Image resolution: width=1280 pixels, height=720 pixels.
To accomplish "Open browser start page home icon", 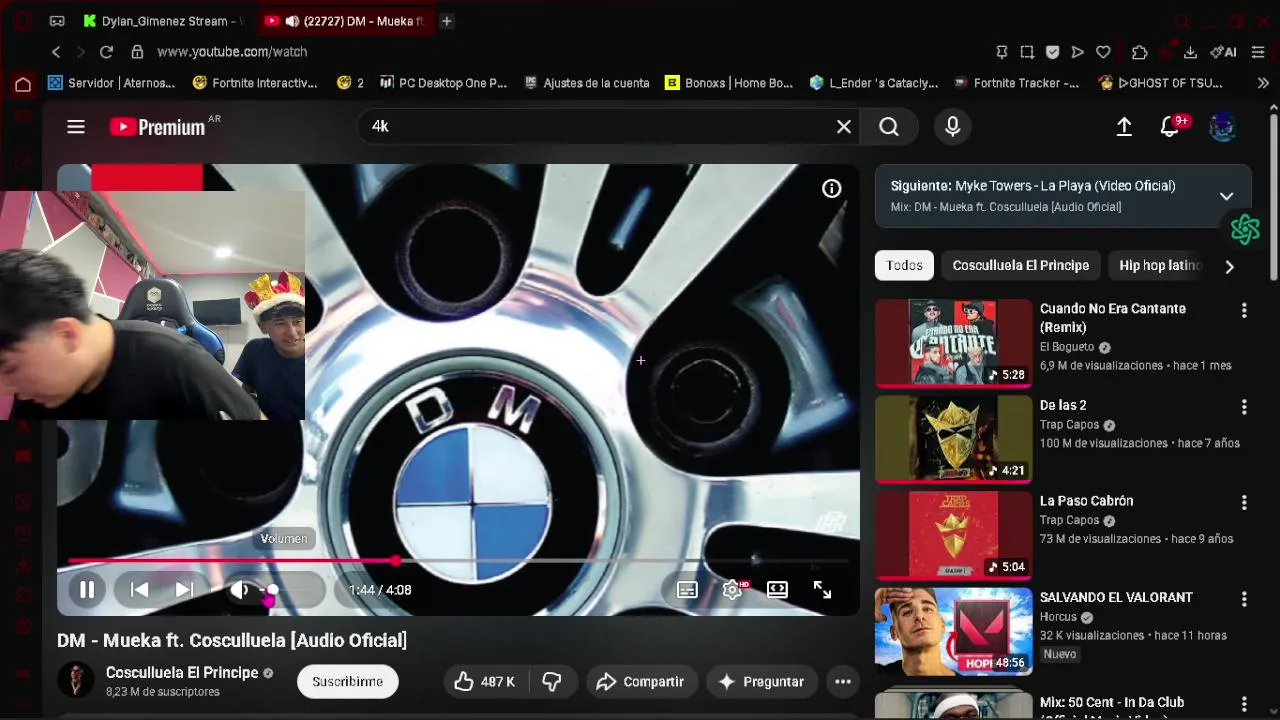I will [22, 84].
